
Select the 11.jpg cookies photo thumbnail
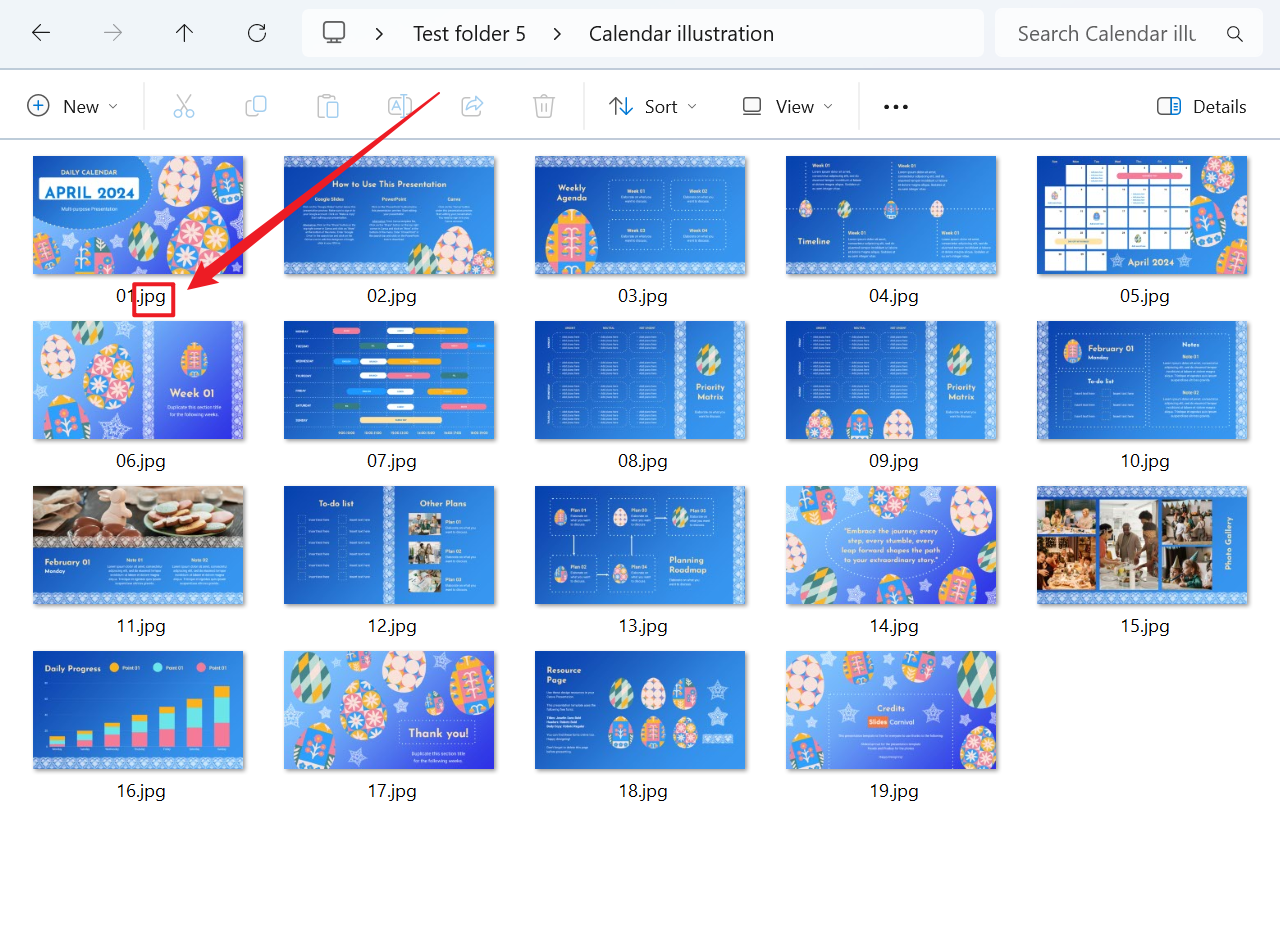[x=138, y=545]
